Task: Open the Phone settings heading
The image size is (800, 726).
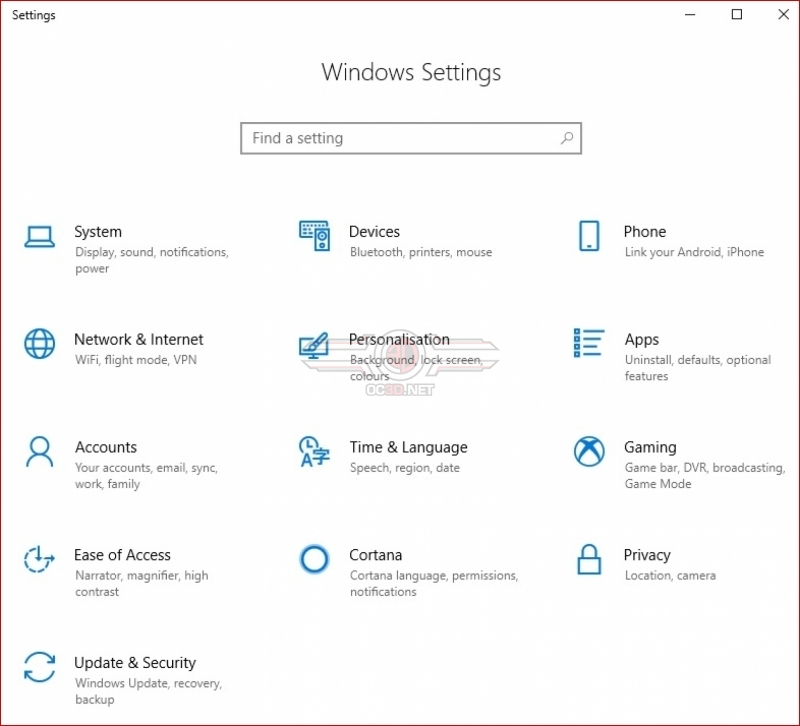Action: (x=645, y=232)
